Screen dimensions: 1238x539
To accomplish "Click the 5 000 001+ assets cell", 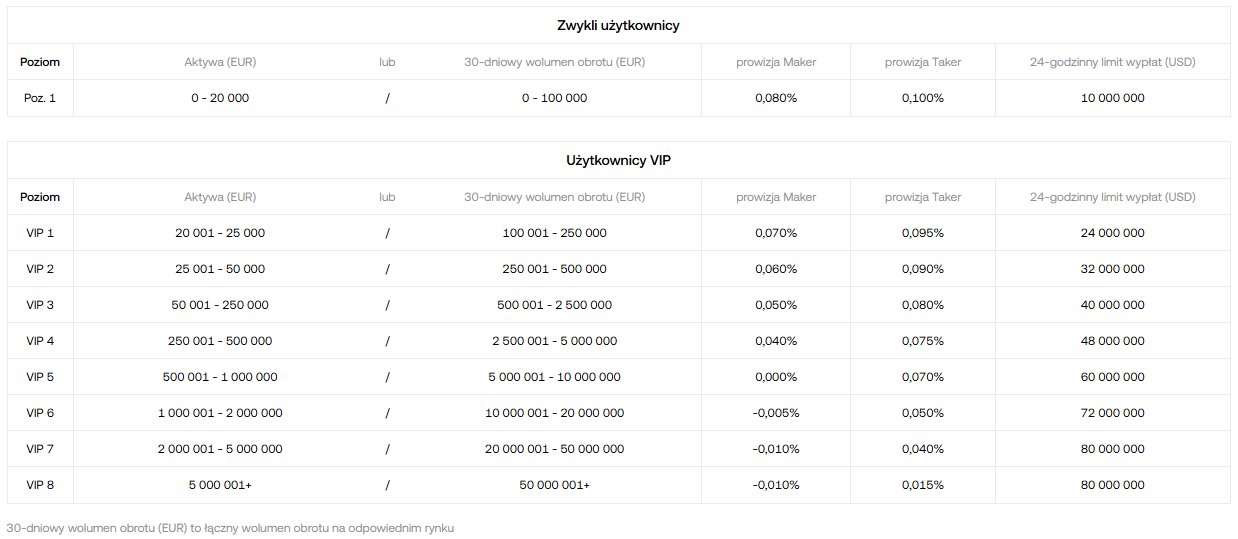I will tap(220, 485).
